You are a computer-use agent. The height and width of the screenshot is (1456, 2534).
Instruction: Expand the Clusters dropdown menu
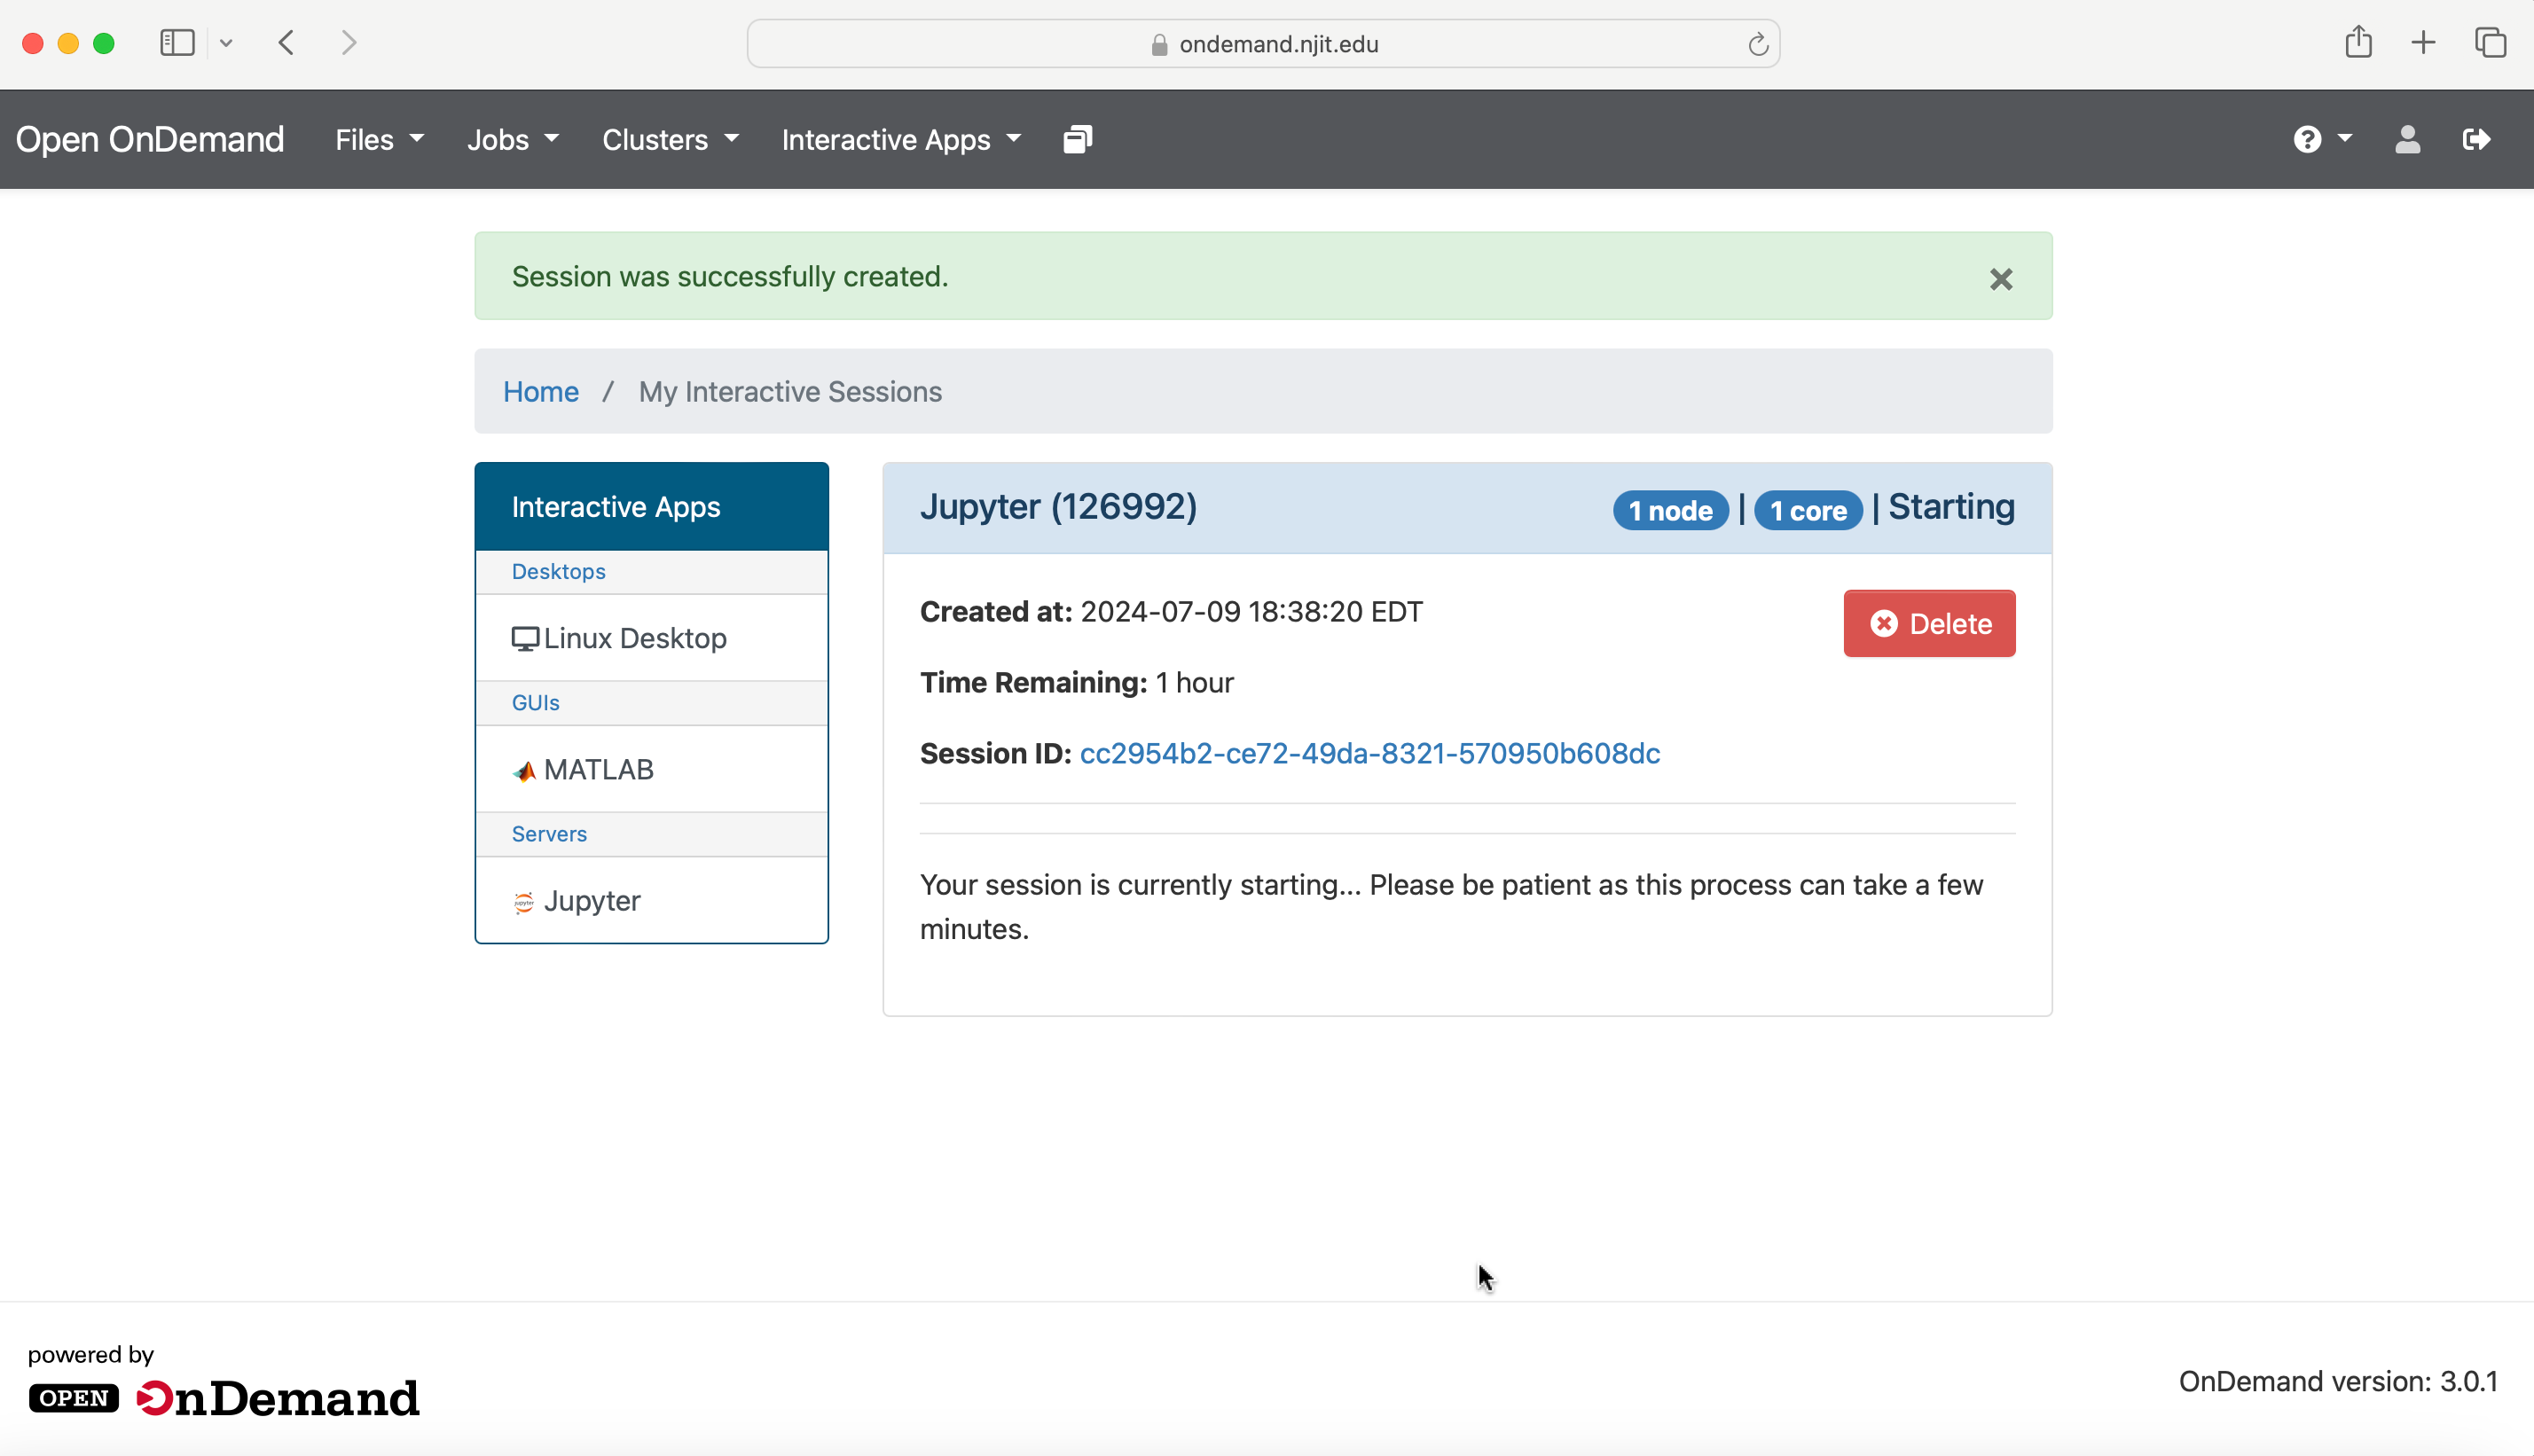coord(670,140)
